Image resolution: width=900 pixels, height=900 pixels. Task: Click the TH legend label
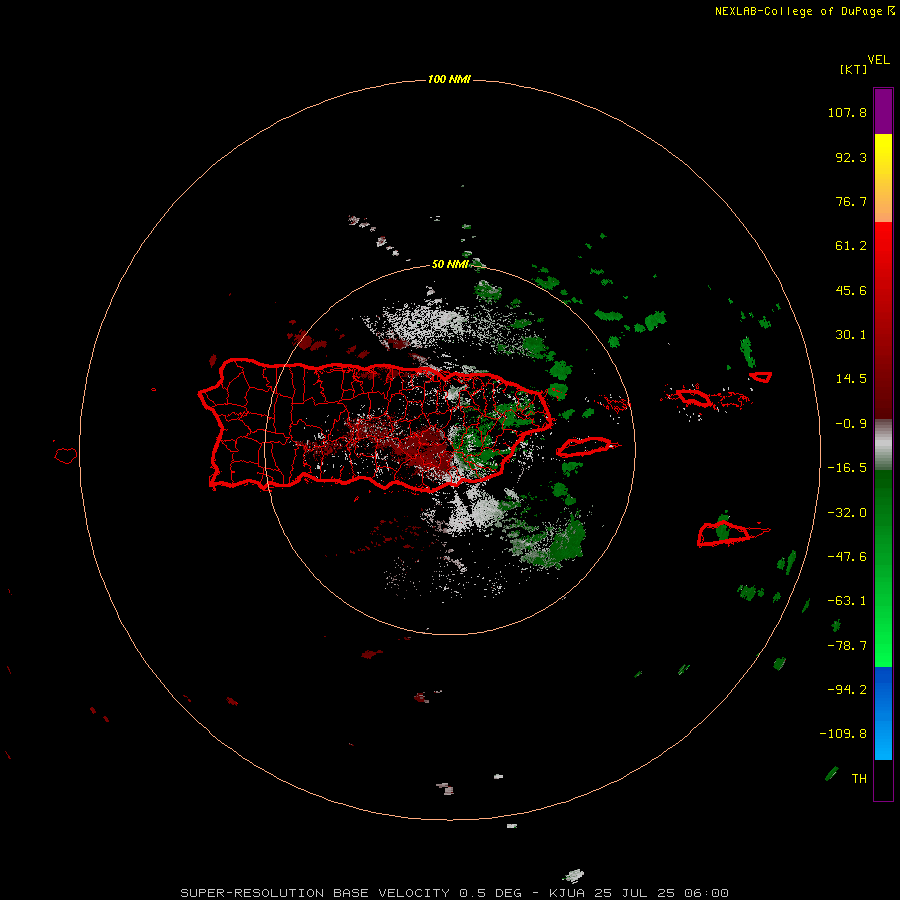click(x=859, y=779)
